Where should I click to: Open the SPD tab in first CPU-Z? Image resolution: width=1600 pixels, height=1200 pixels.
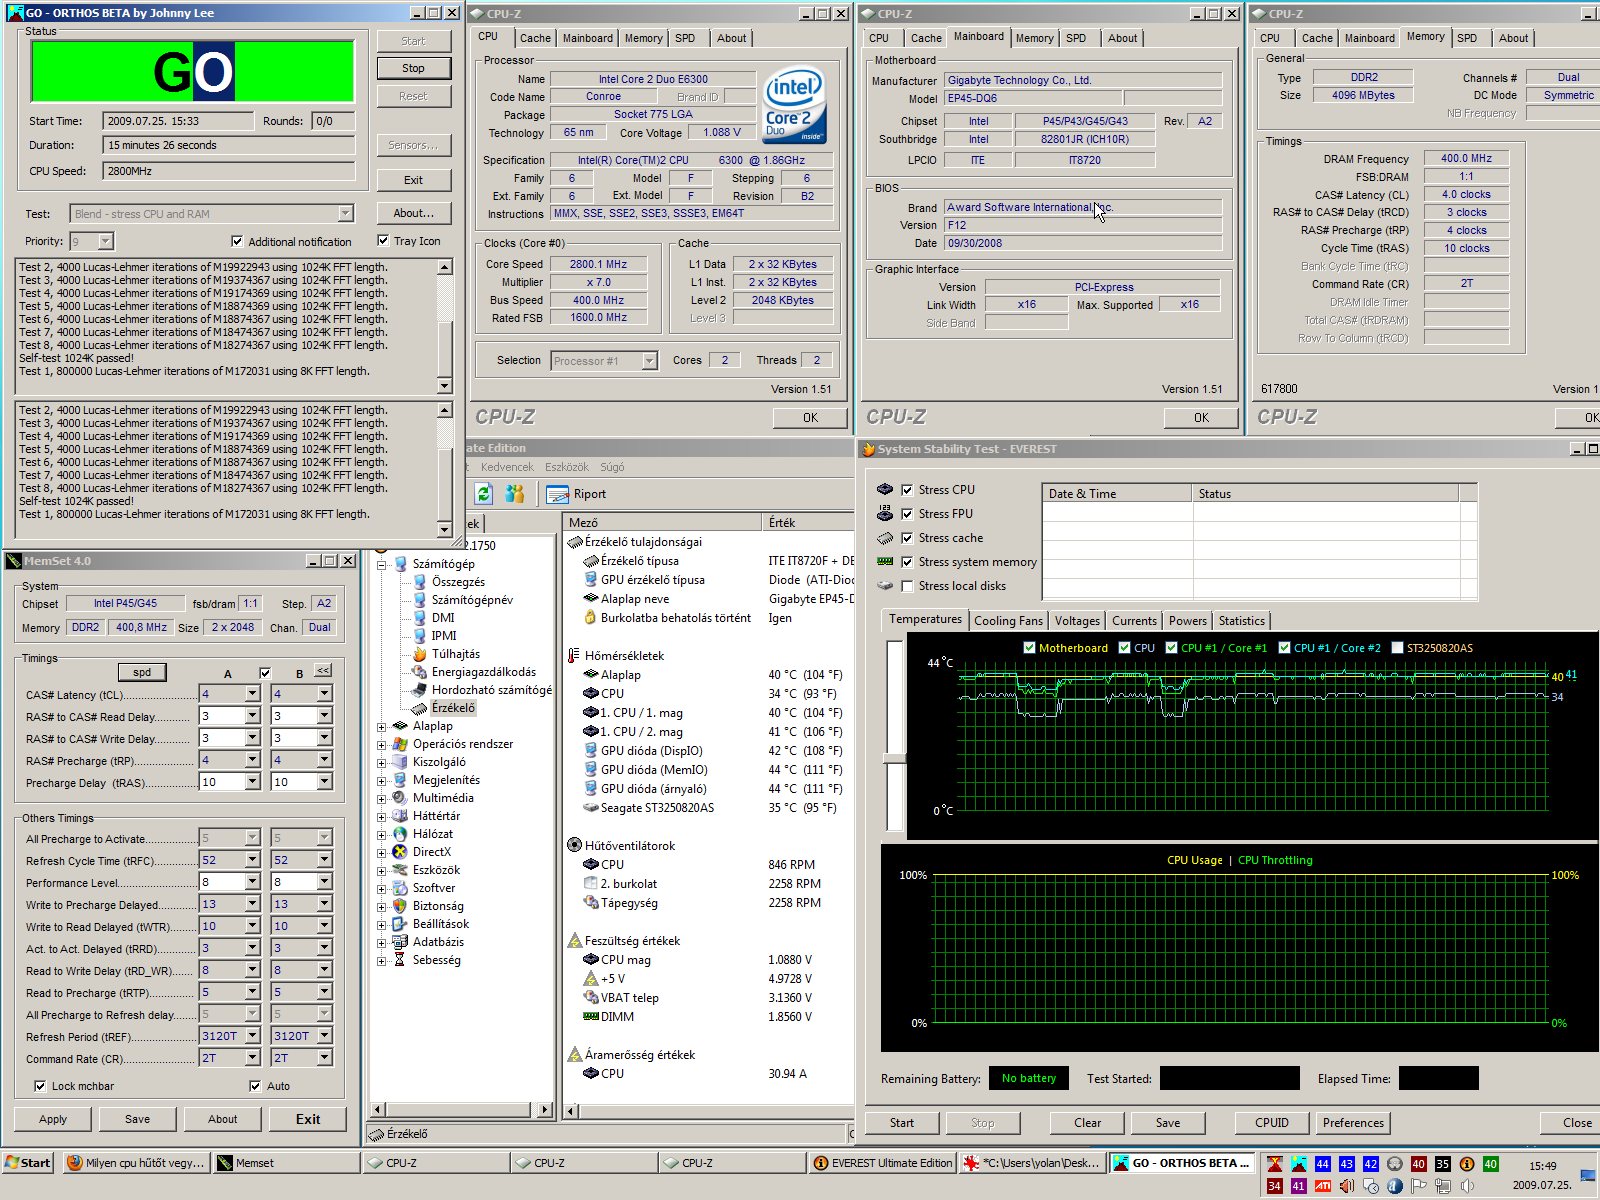(685, 38)
